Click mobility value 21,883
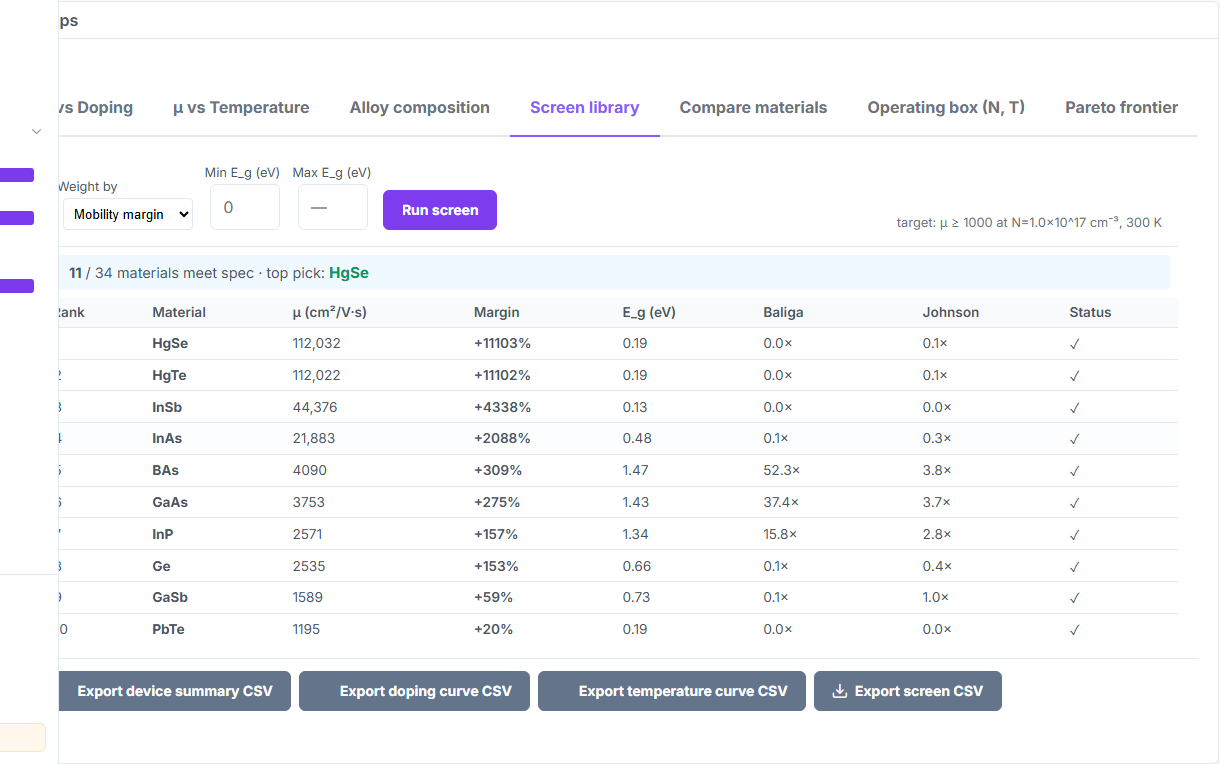The image size is (1220, 764). 314,438
